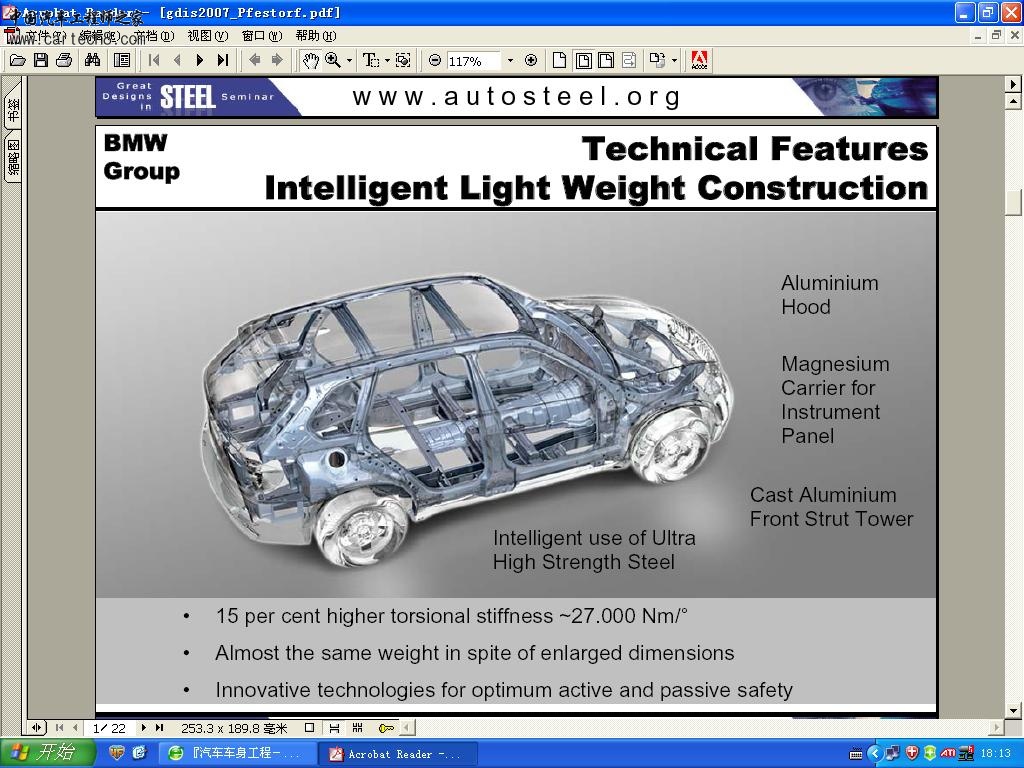
Task: Click the 1/22 page number field
Action: point(109,728)
